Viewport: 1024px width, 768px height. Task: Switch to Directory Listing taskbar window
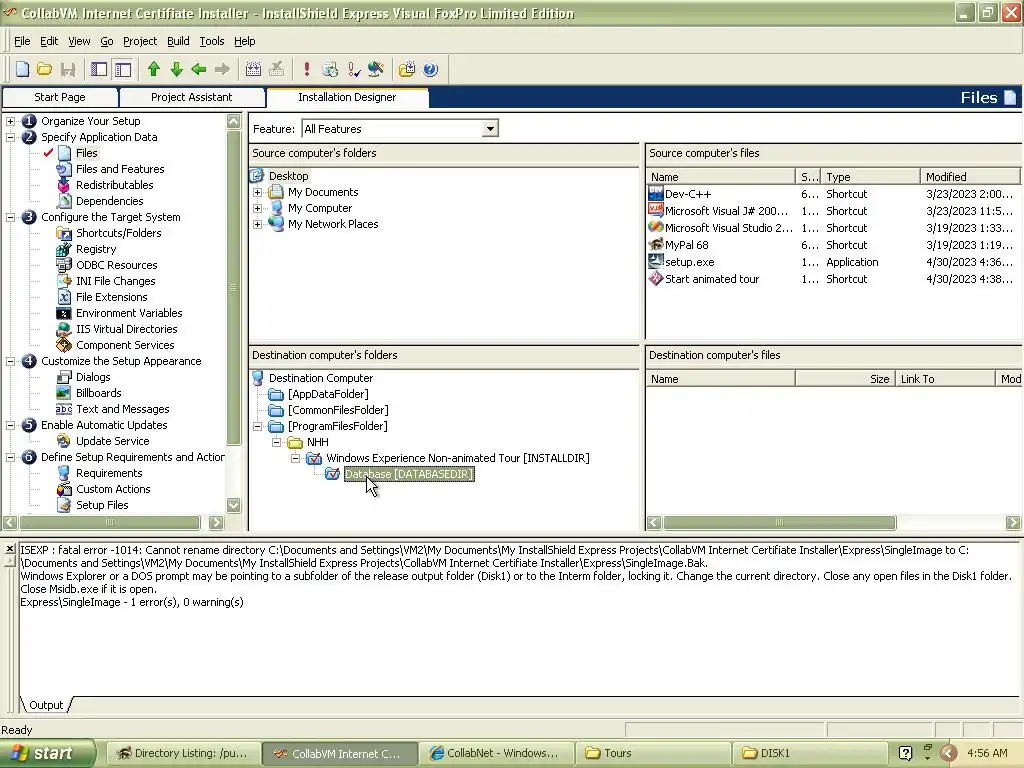(184, 753)
